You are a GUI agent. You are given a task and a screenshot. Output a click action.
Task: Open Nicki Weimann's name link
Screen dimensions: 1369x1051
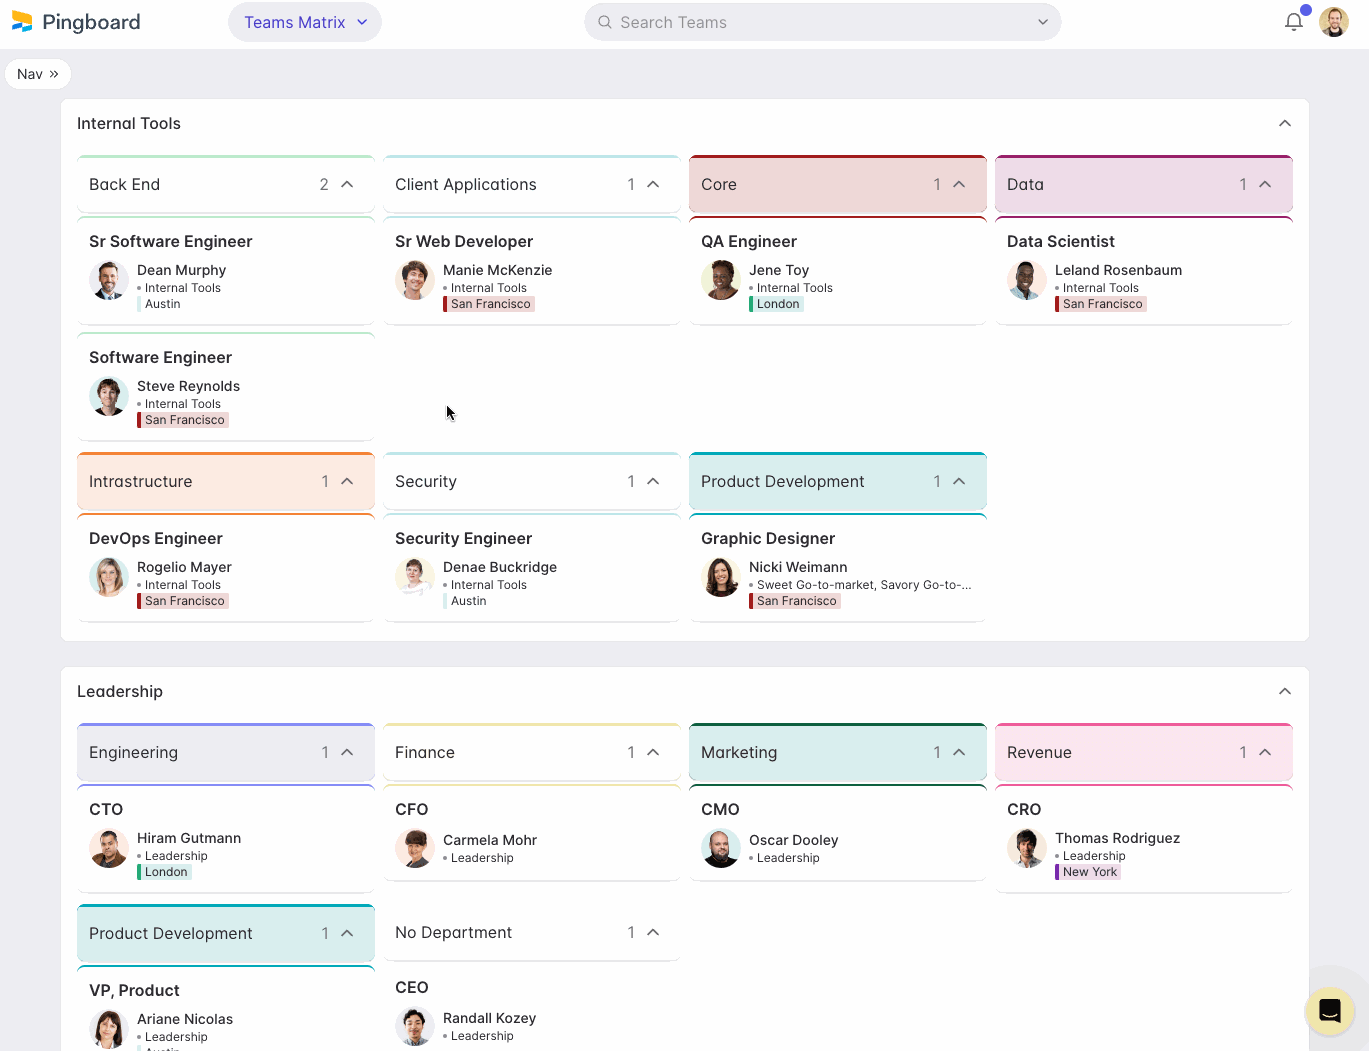tap(798, 567)
